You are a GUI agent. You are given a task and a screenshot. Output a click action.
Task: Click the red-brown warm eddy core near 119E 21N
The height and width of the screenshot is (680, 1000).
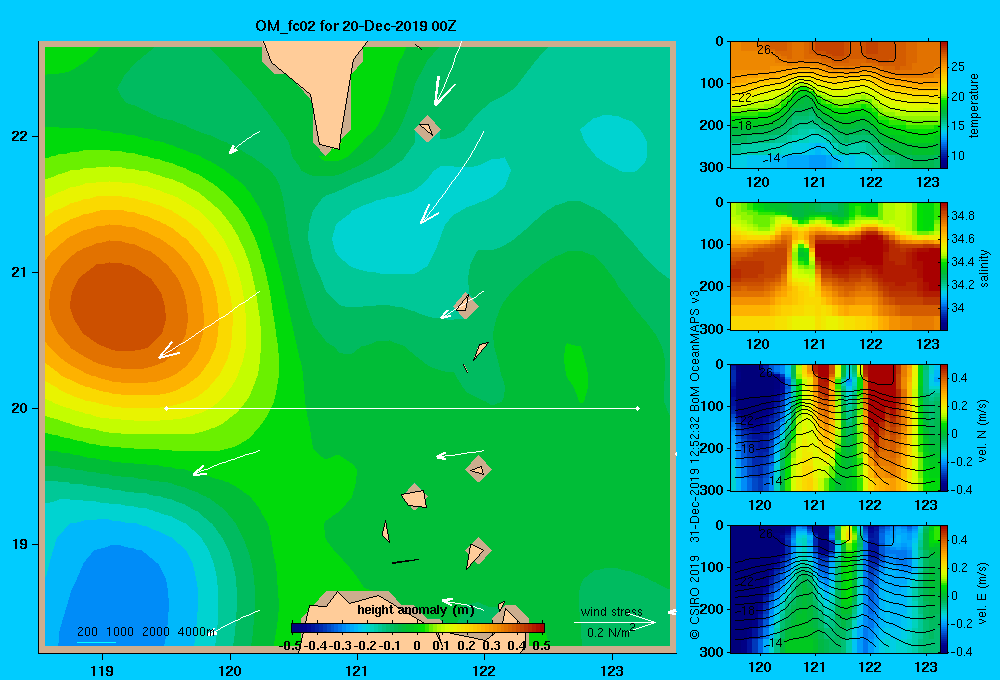[118, 306]
